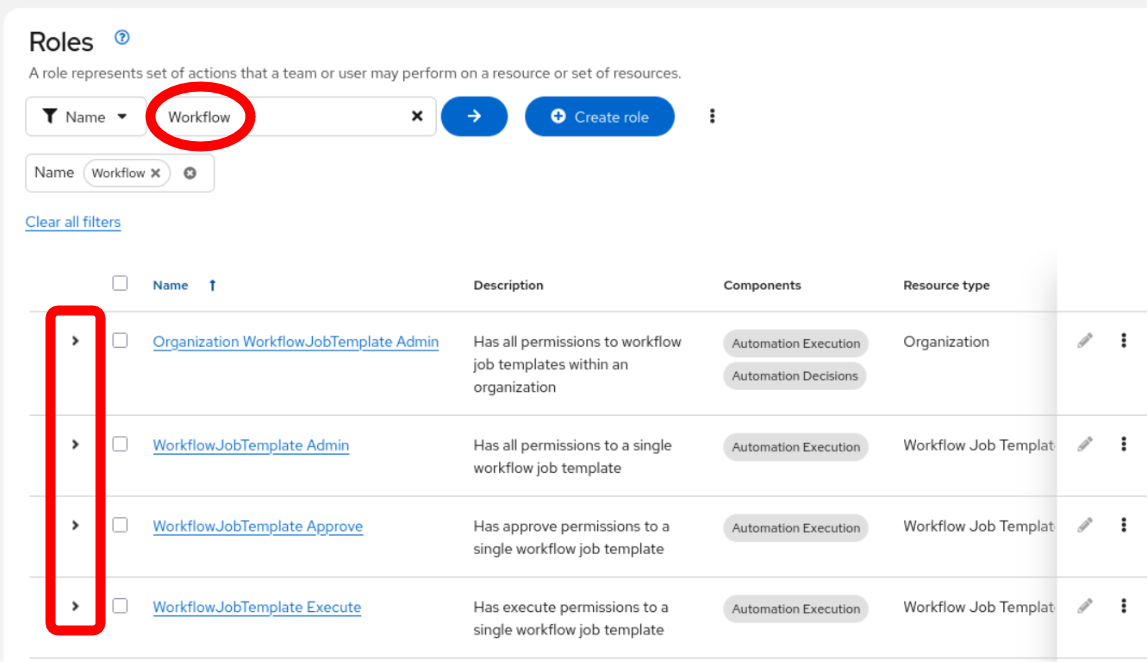The height and width of the screenshot is (662, 1148).
Task: Open the kebab menu for WorkflowJobTemplate Admin
Action: [1124, 445]
